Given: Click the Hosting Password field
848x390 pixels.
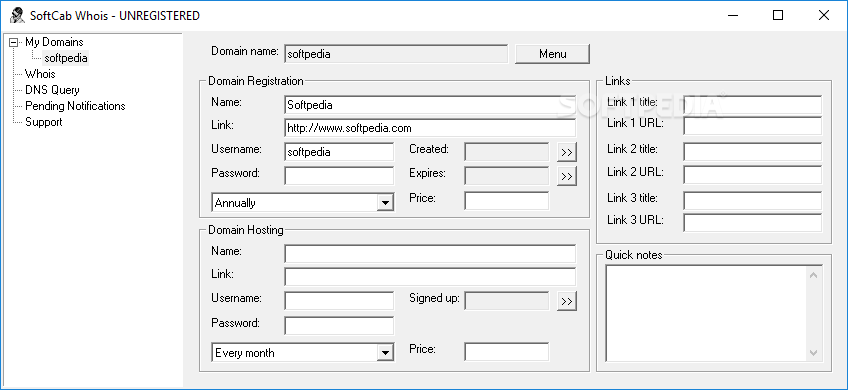Looking at the screenshot, I should (x=339, y=326).
